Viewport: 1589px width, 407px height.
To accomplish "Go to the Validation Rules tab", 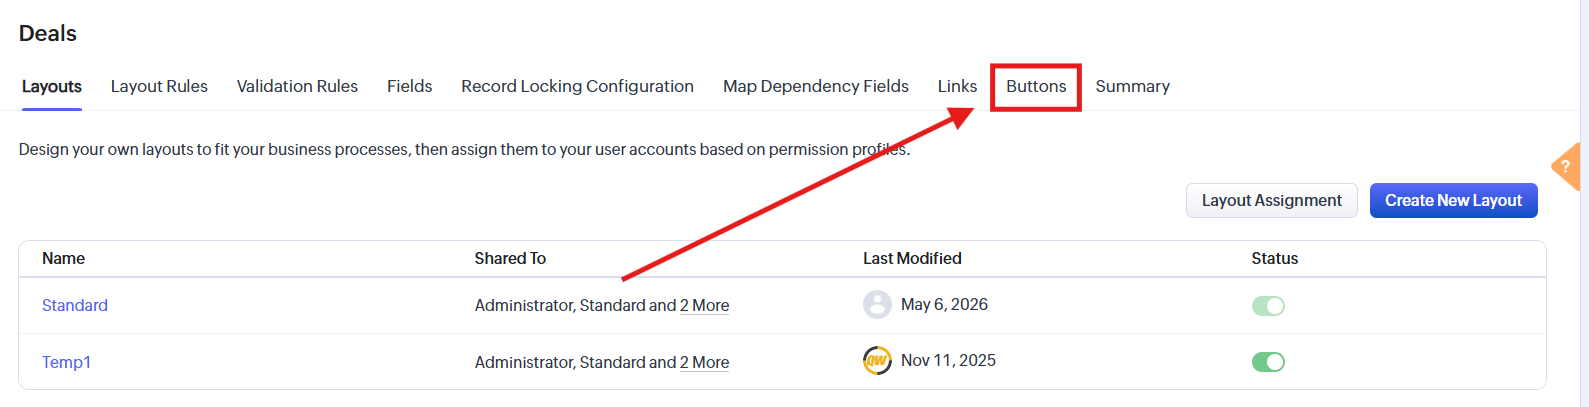I will (297, 86).
